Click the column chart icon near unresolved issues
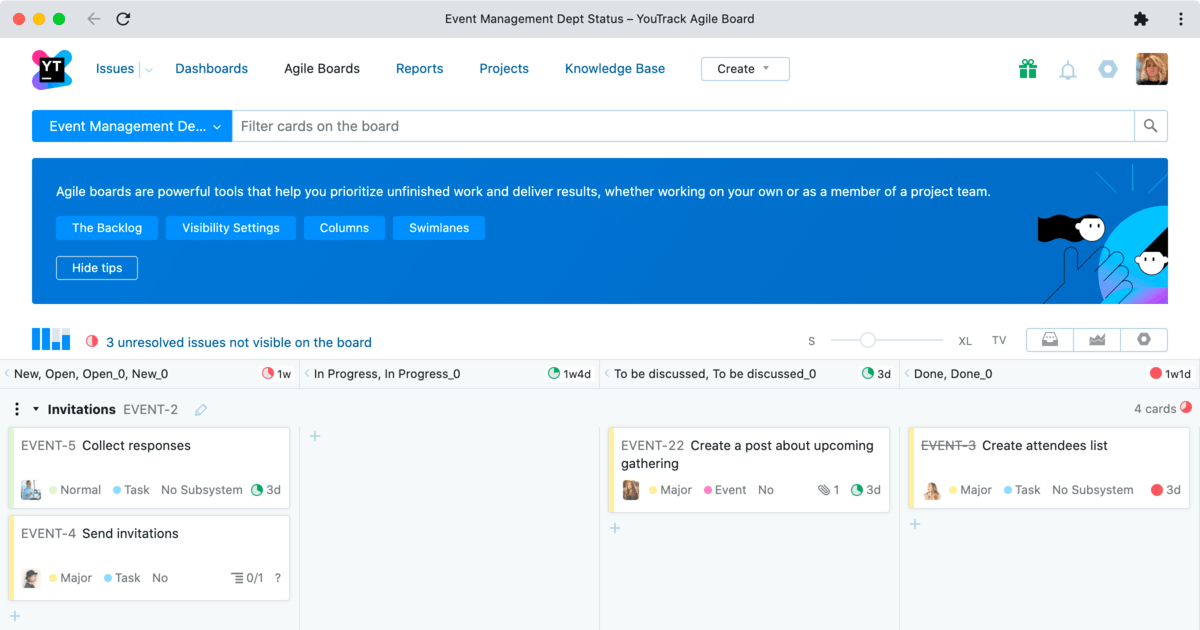Viewport: 1200px width, 630px height. click(51, 339)
